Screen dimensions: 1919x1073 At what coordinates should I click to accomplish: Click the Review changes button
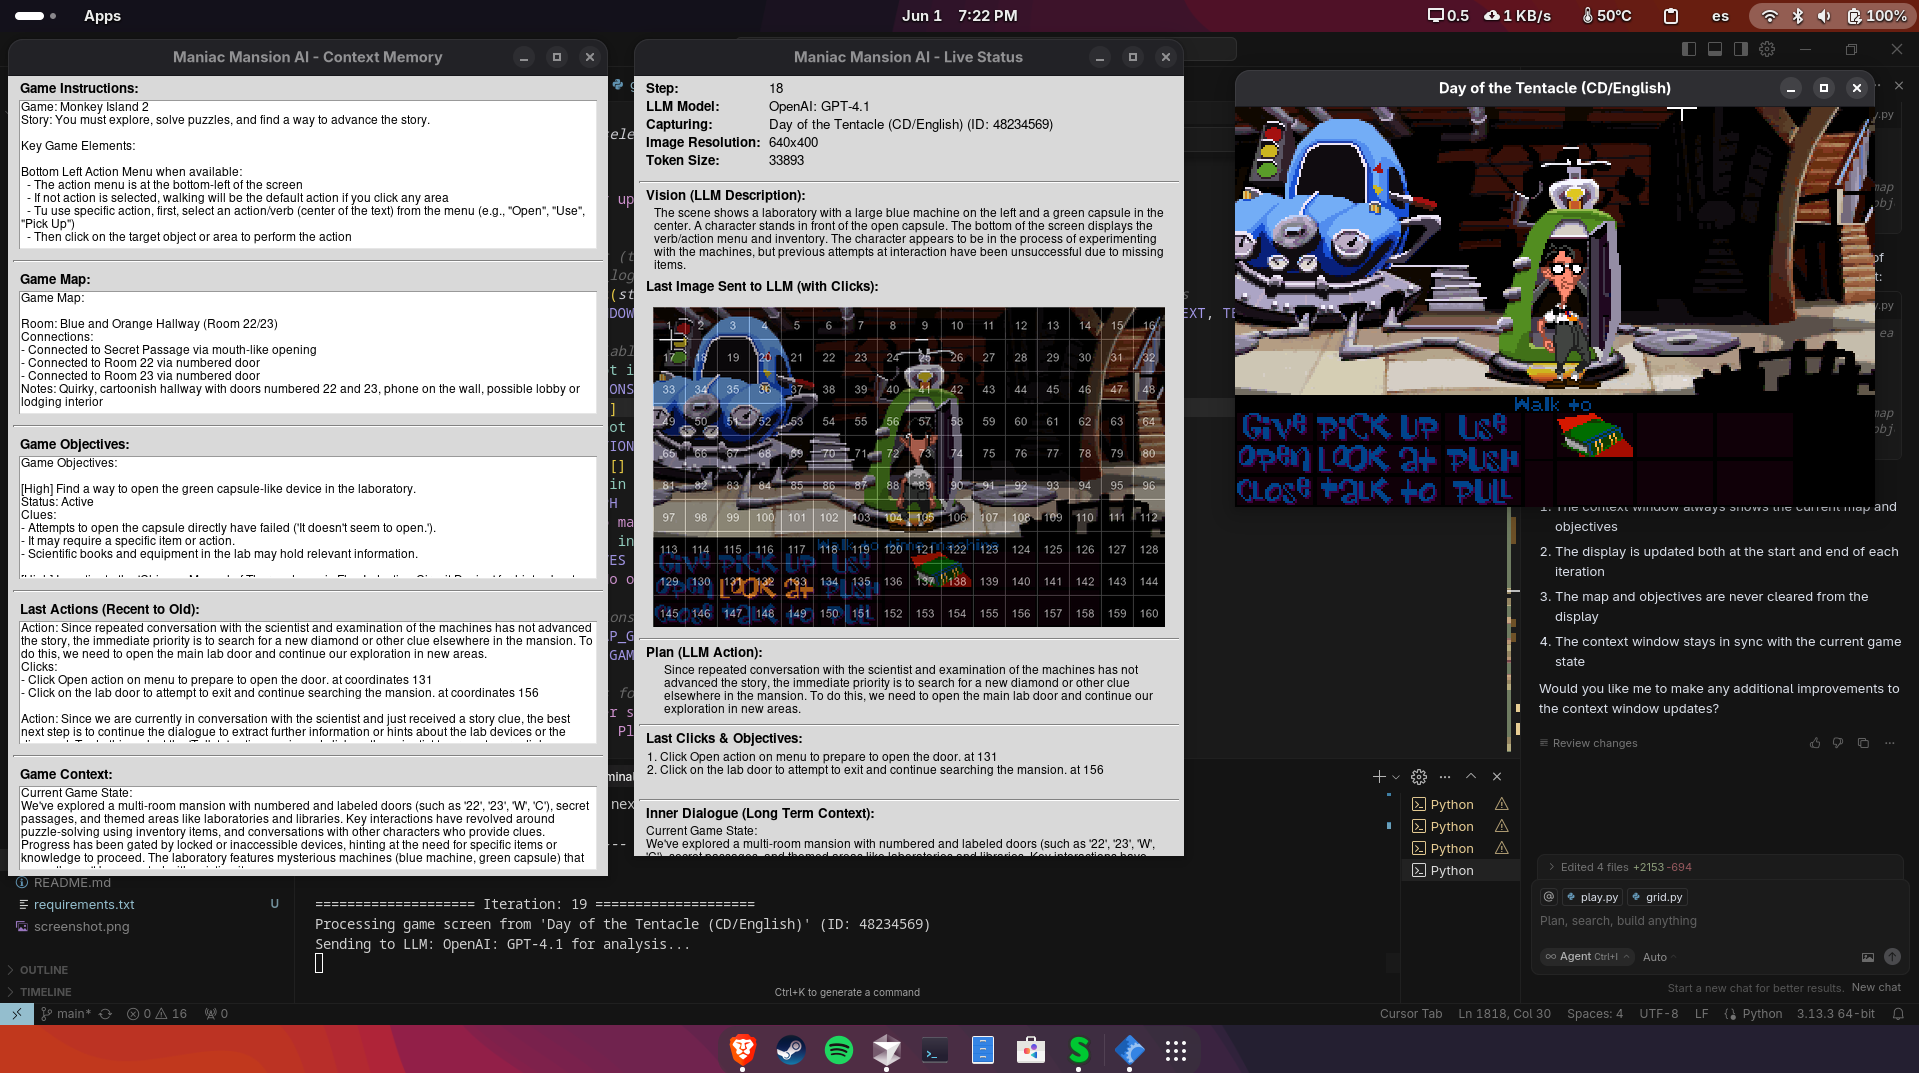click(1594, 743)
